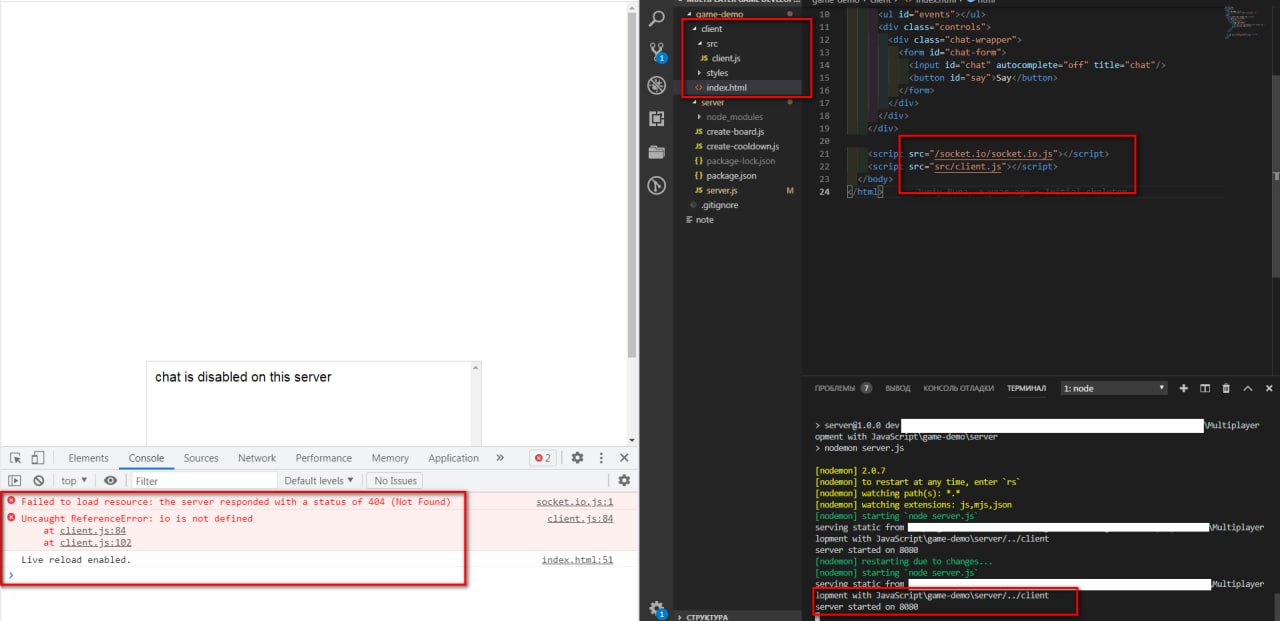Click the 'No Issues' button
This screenshot has width=1280, height=621.
(395, 481)
